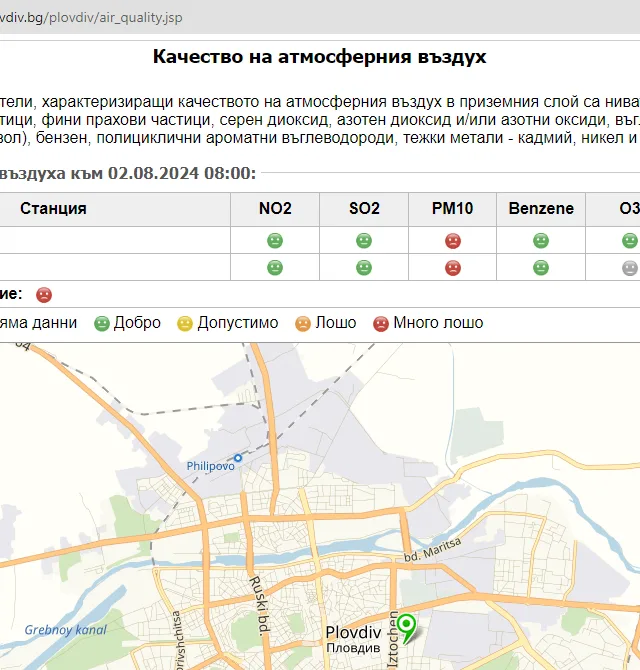640x670 pixels.
Task: Click the SO2 icon in the first station row
Action: point(364,241)
